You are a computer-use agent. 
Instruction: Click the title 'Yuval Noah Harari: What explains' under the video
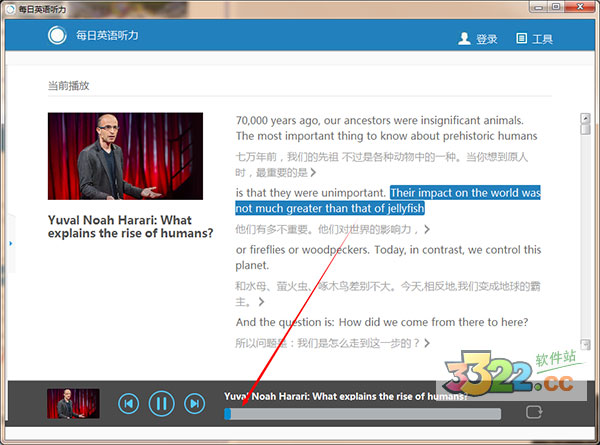[130, 227]
